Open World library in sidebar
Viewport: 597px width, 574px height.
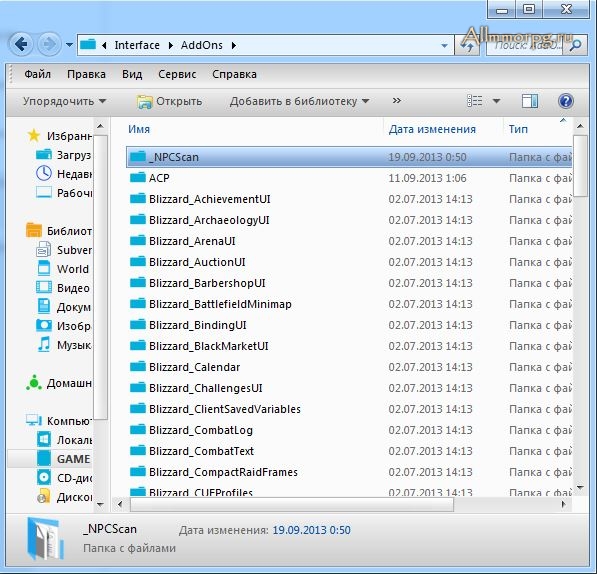(x=62, y=269)
